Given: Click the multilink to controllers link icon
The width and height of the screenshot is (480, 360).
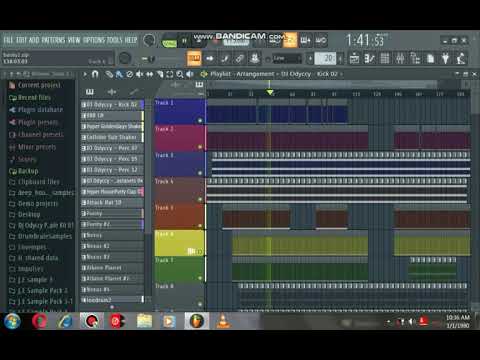Looking at the screenshot, I should [x=239, y=59].
